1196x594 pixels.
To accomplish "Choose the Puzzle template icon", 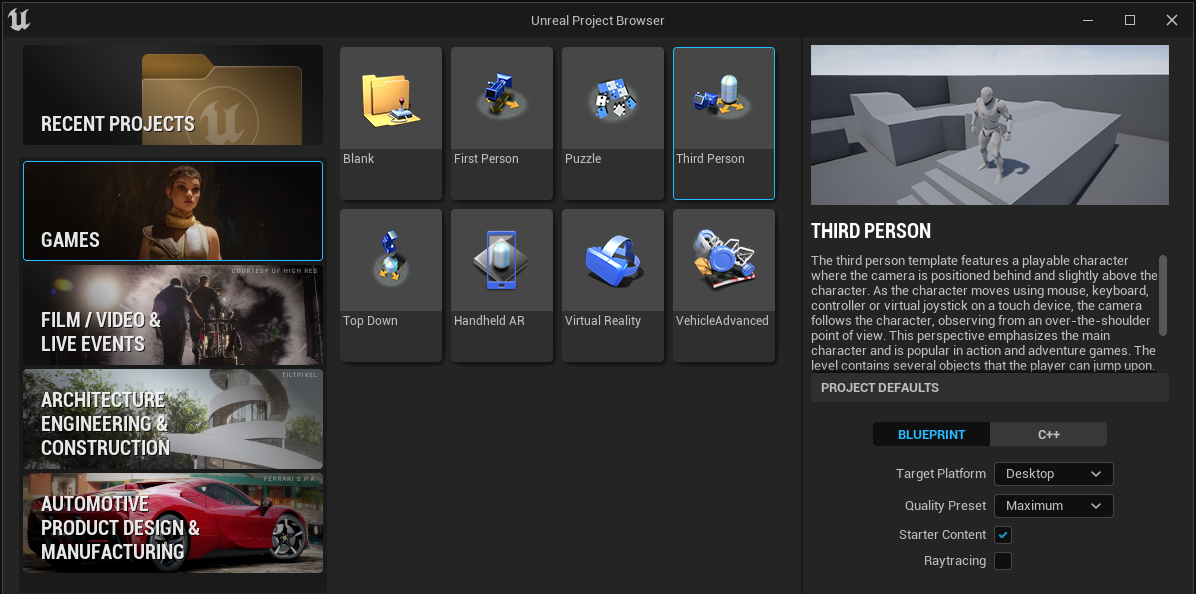I will [612, 98].
